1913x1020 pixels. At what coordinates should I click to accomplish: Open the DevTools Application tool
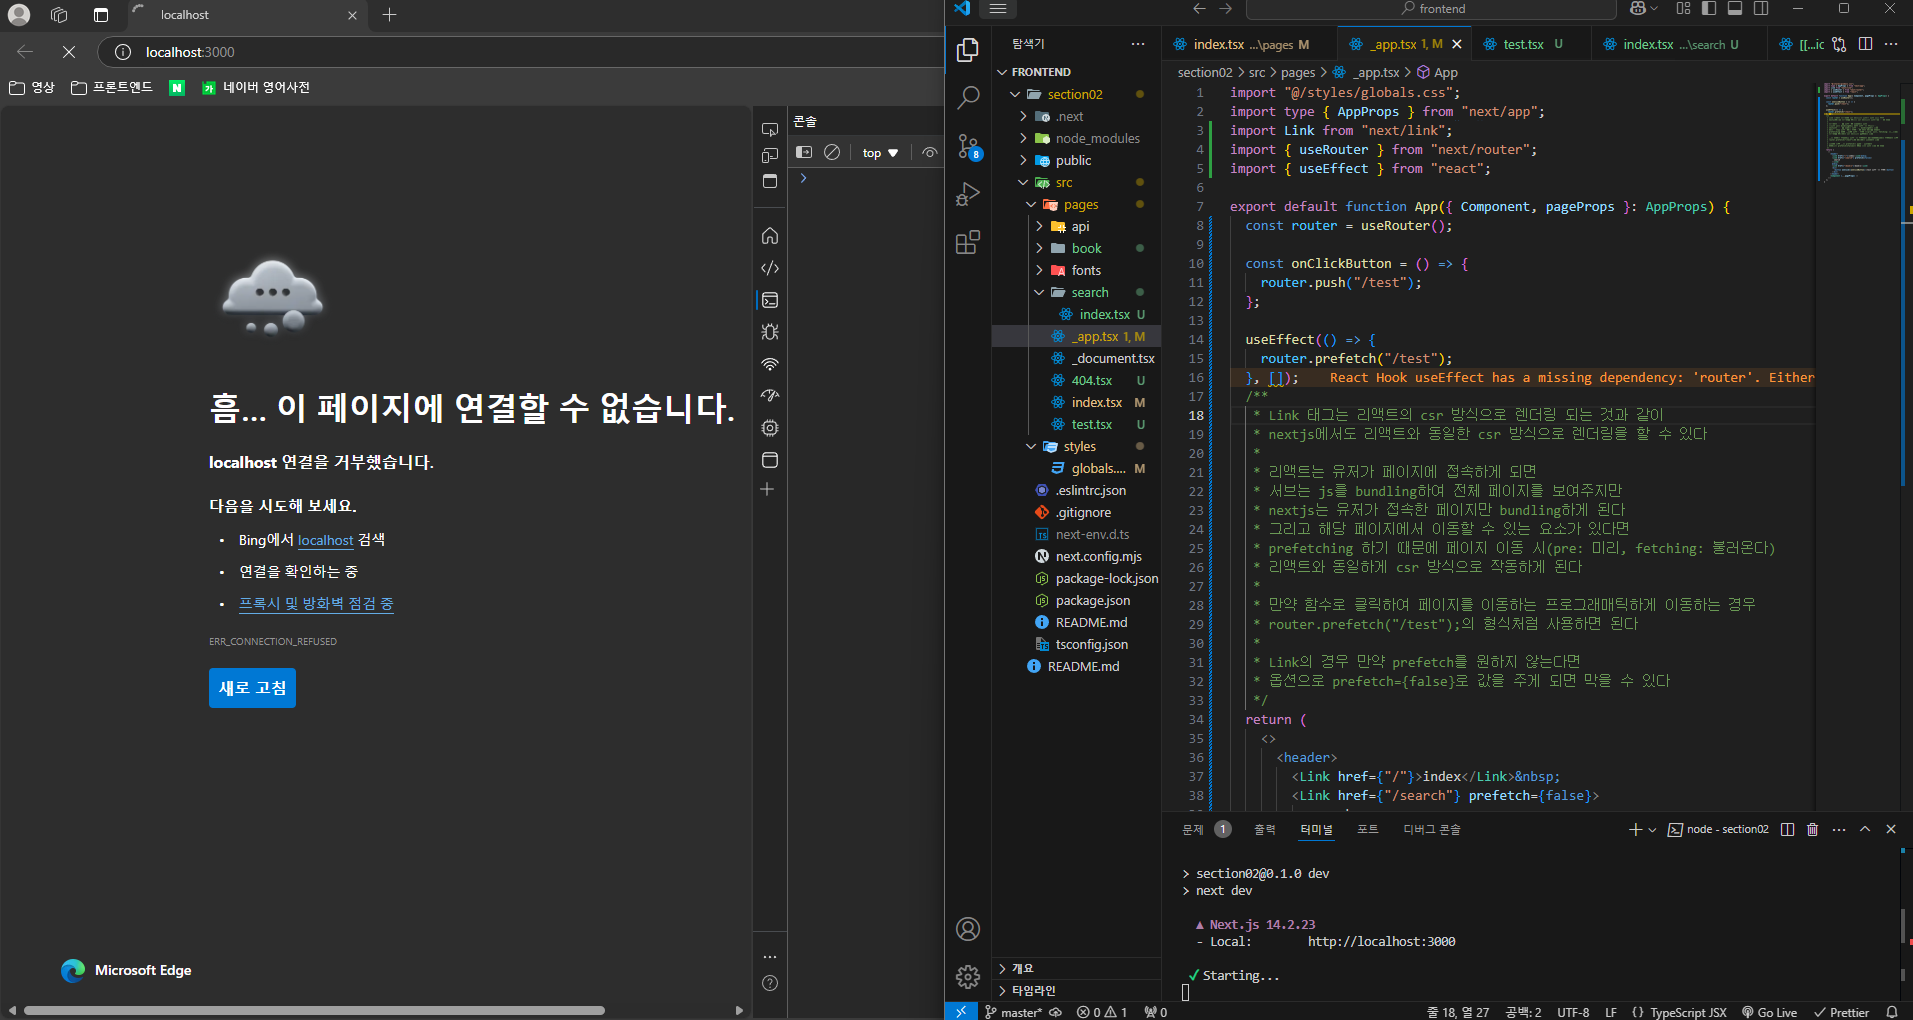tap(770, 460)
